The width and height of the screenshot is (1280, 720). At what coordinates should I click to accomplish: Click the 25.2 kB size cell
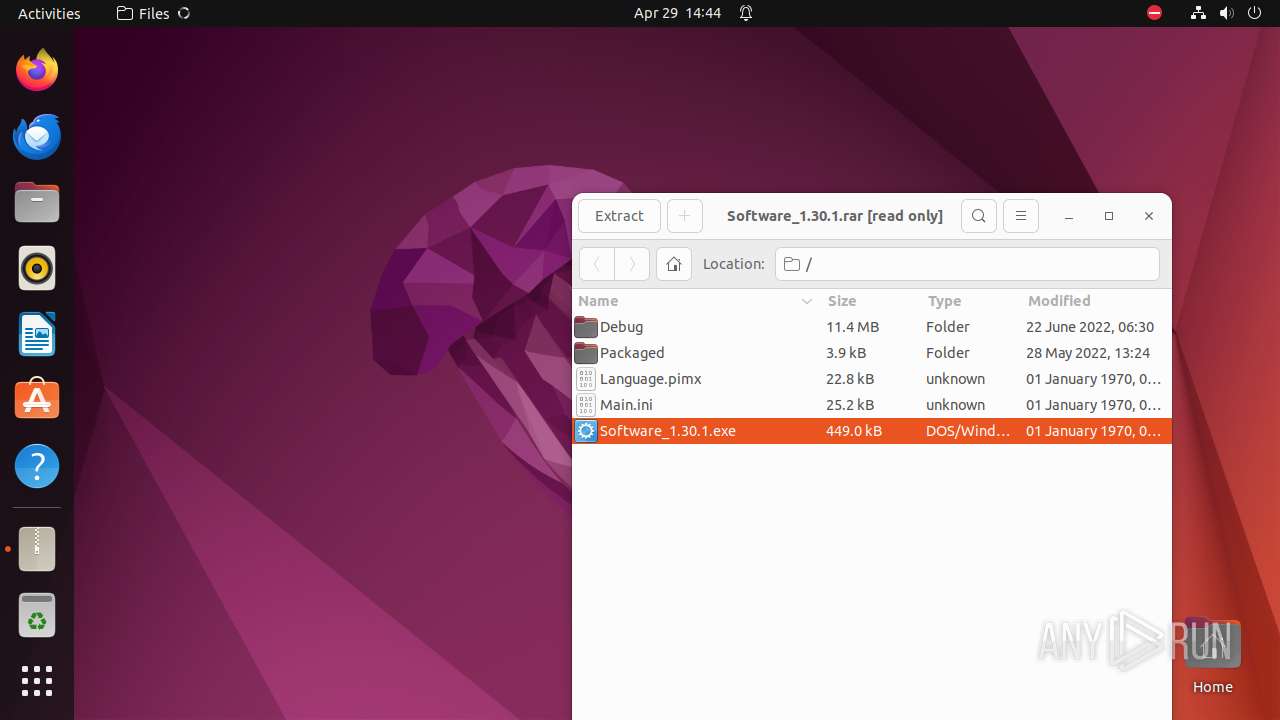coord(850,405)
